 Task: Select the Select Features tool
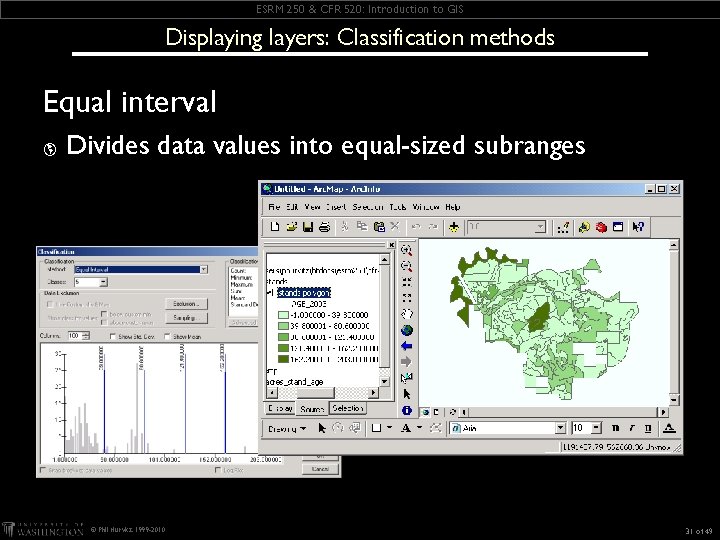406,378
